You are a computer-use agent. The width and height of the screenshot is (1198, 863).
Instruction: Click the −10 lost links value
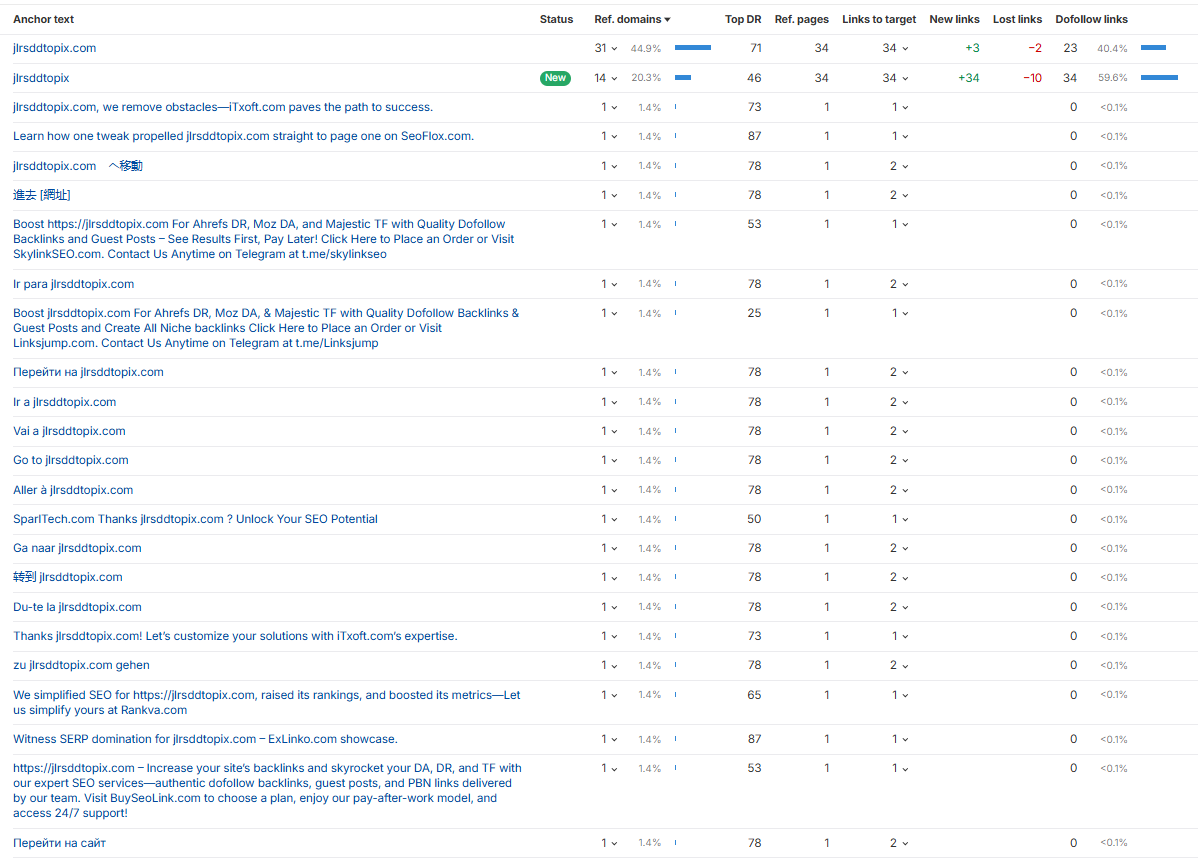(x=1032, y=78)
